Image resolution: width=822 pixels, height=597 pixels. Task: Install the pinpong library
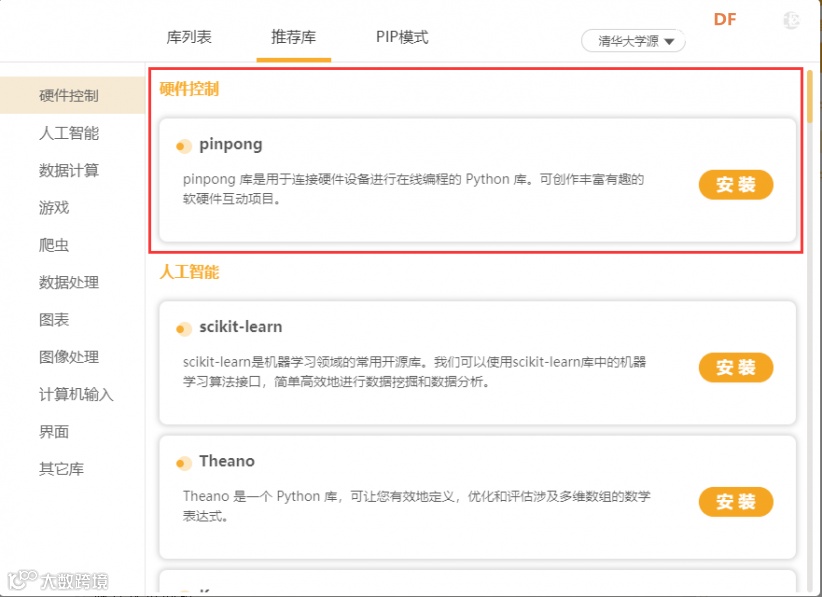(736, 184)
